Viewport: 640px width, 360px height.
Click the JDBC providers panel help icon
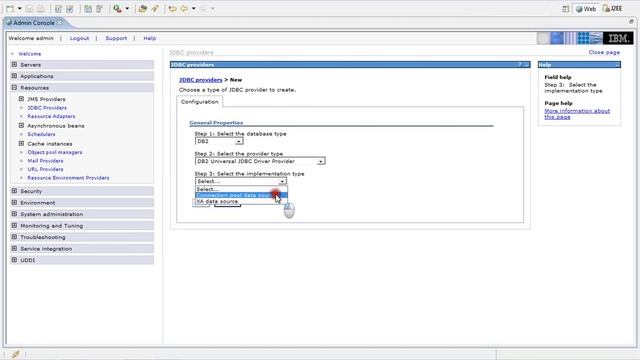pyautogui.click(x=520, y=64)
